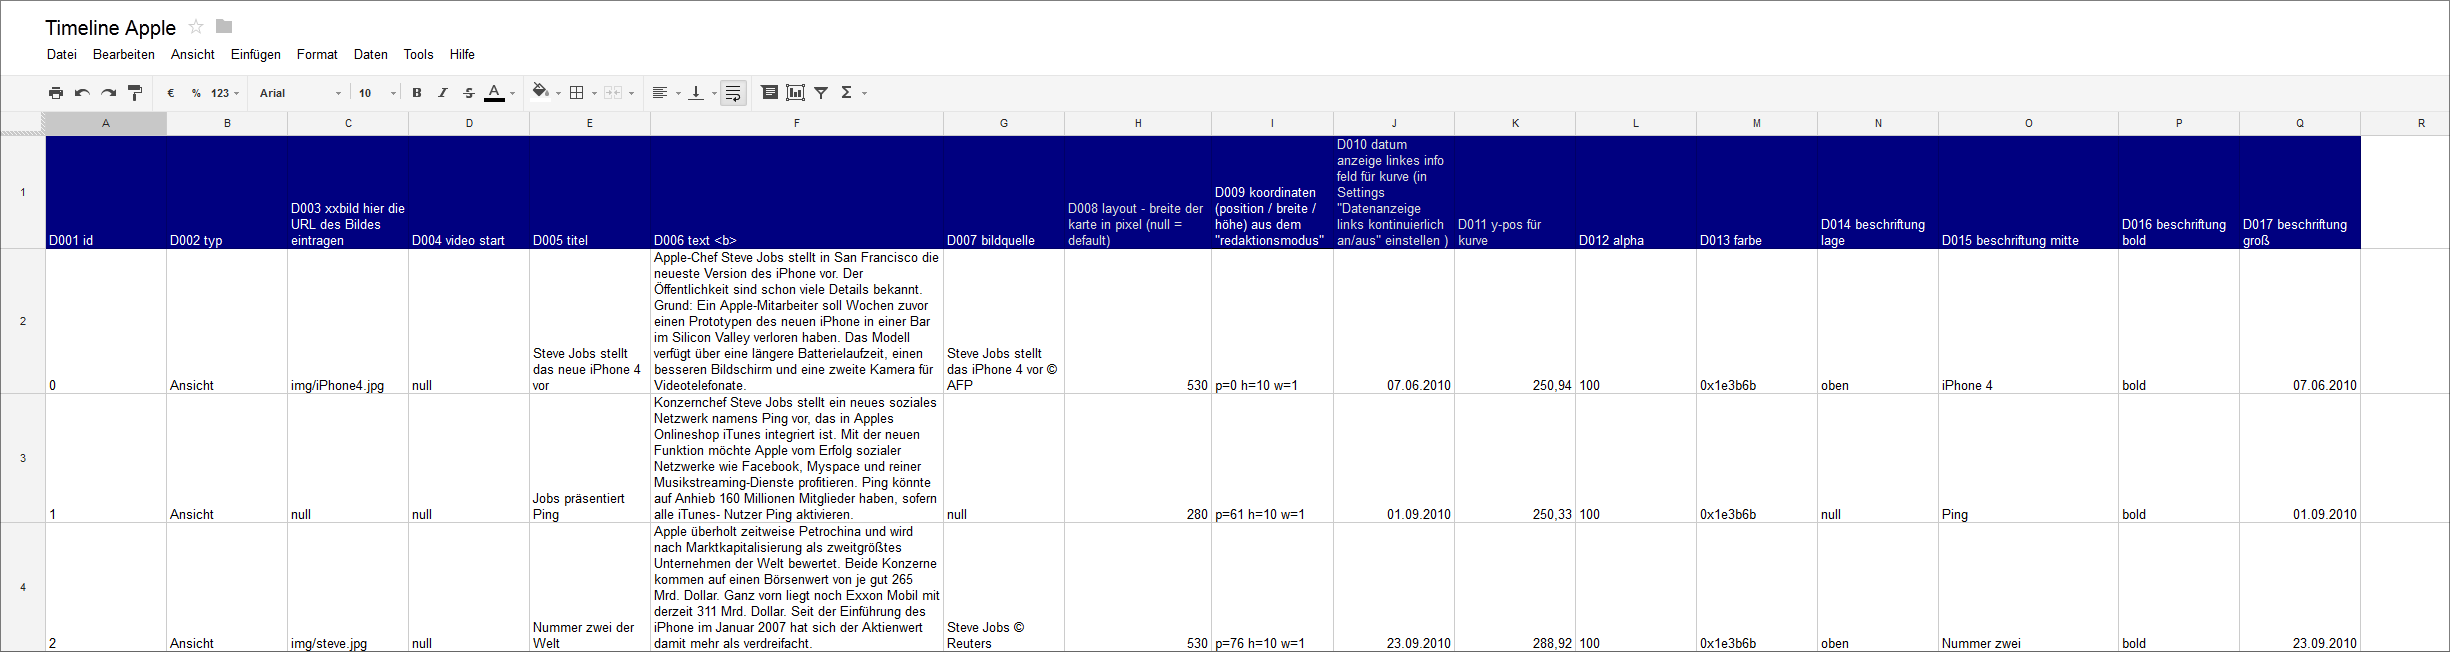This screenshot has width=2450, height=652.
Task: Redo the last action
Action: click(108, 93)
